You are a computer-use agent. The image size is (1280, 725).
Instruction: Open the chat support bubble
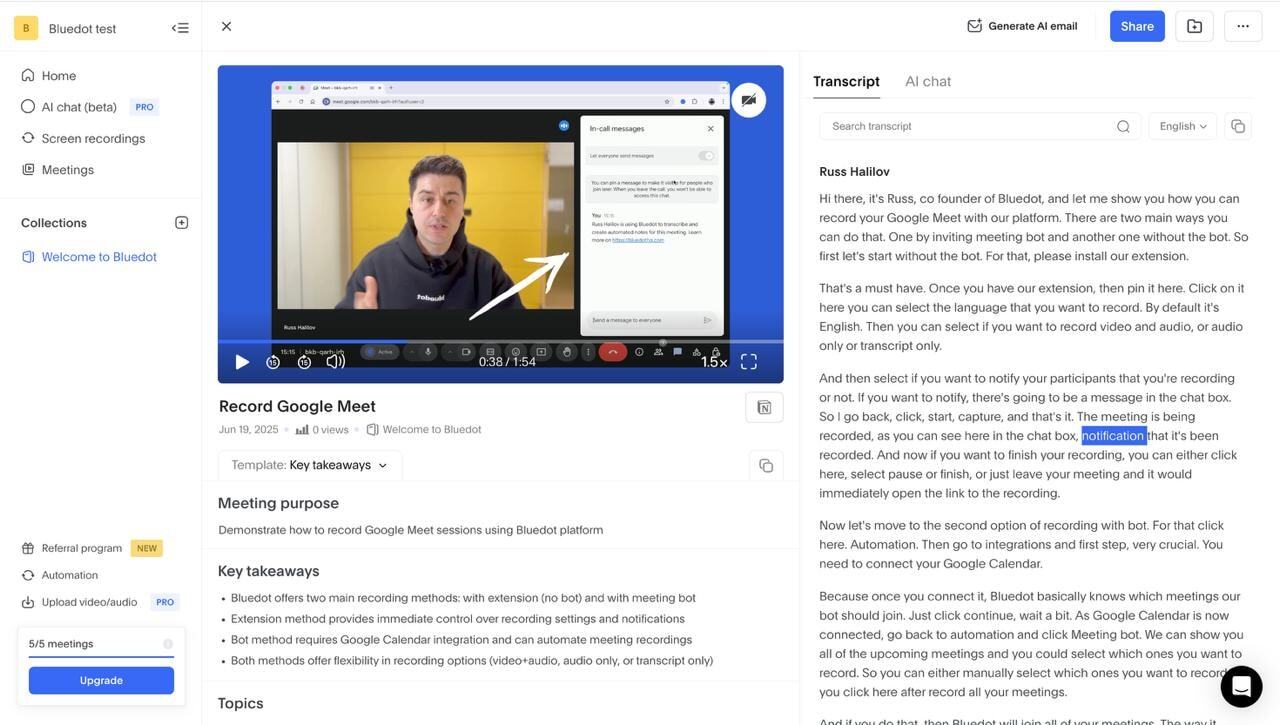(1241, 687)
